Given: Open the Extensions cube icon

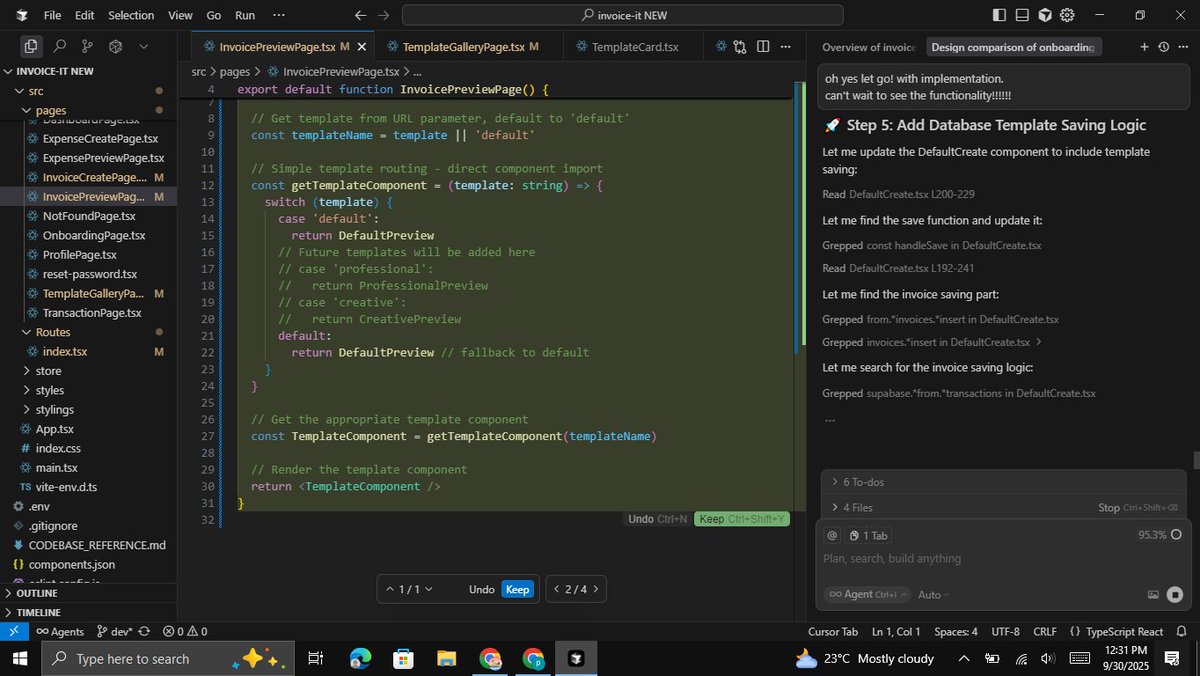Looking at the screenshot, I should 115,46.
